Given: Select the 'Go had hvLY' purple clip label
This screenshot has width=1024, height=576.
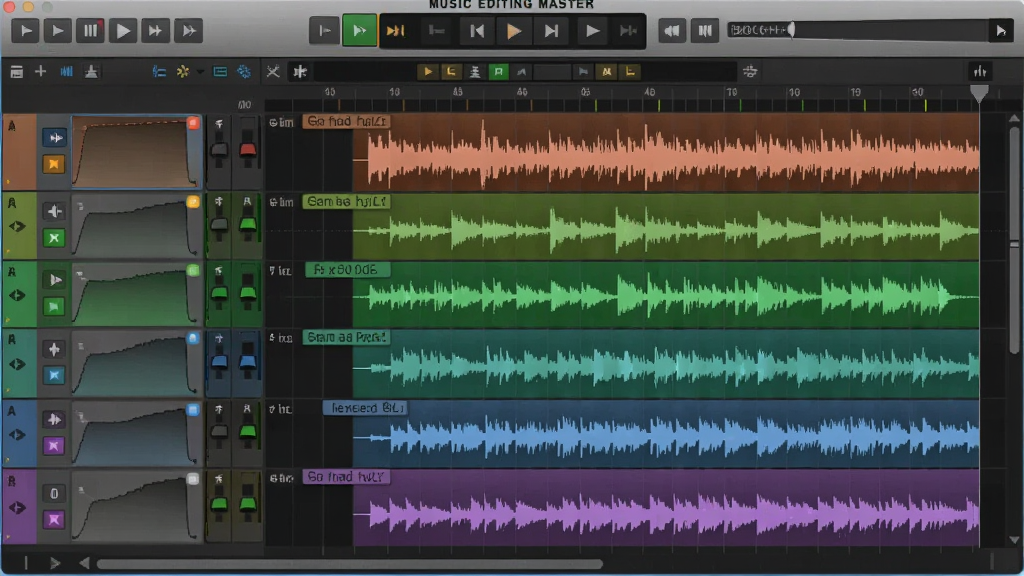Looking at the screenshot, I should coord(346,477).
